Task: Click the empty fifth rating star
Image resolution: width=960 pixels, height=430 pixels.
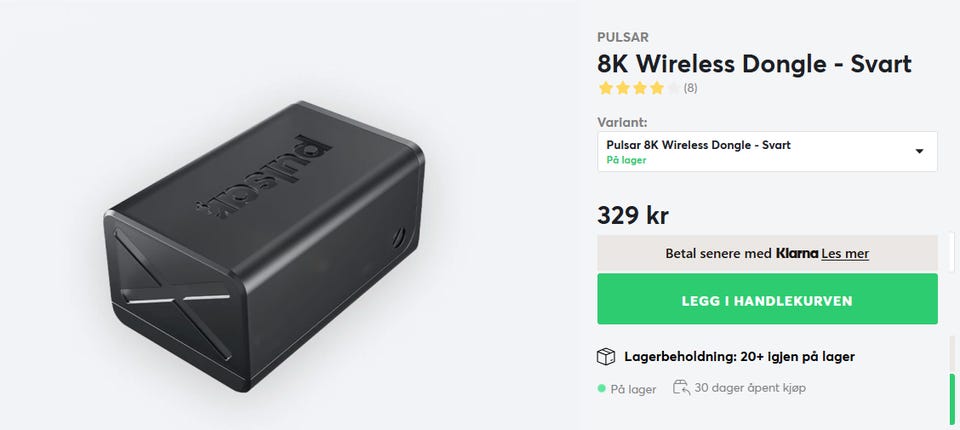Action: coord(673,88)
